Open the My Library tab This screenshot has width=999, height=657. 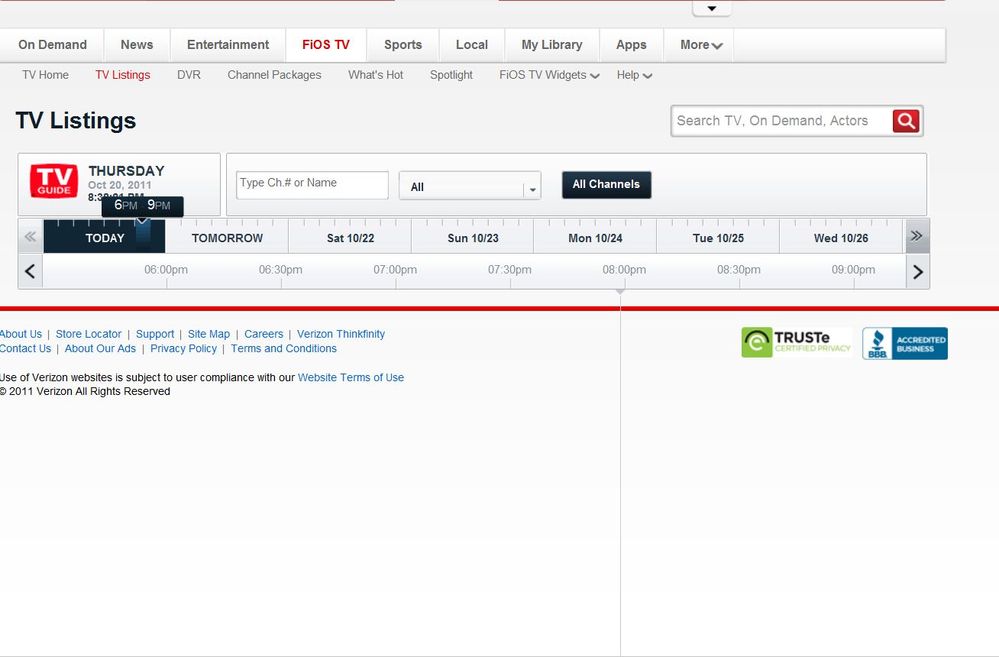[552, 45]
